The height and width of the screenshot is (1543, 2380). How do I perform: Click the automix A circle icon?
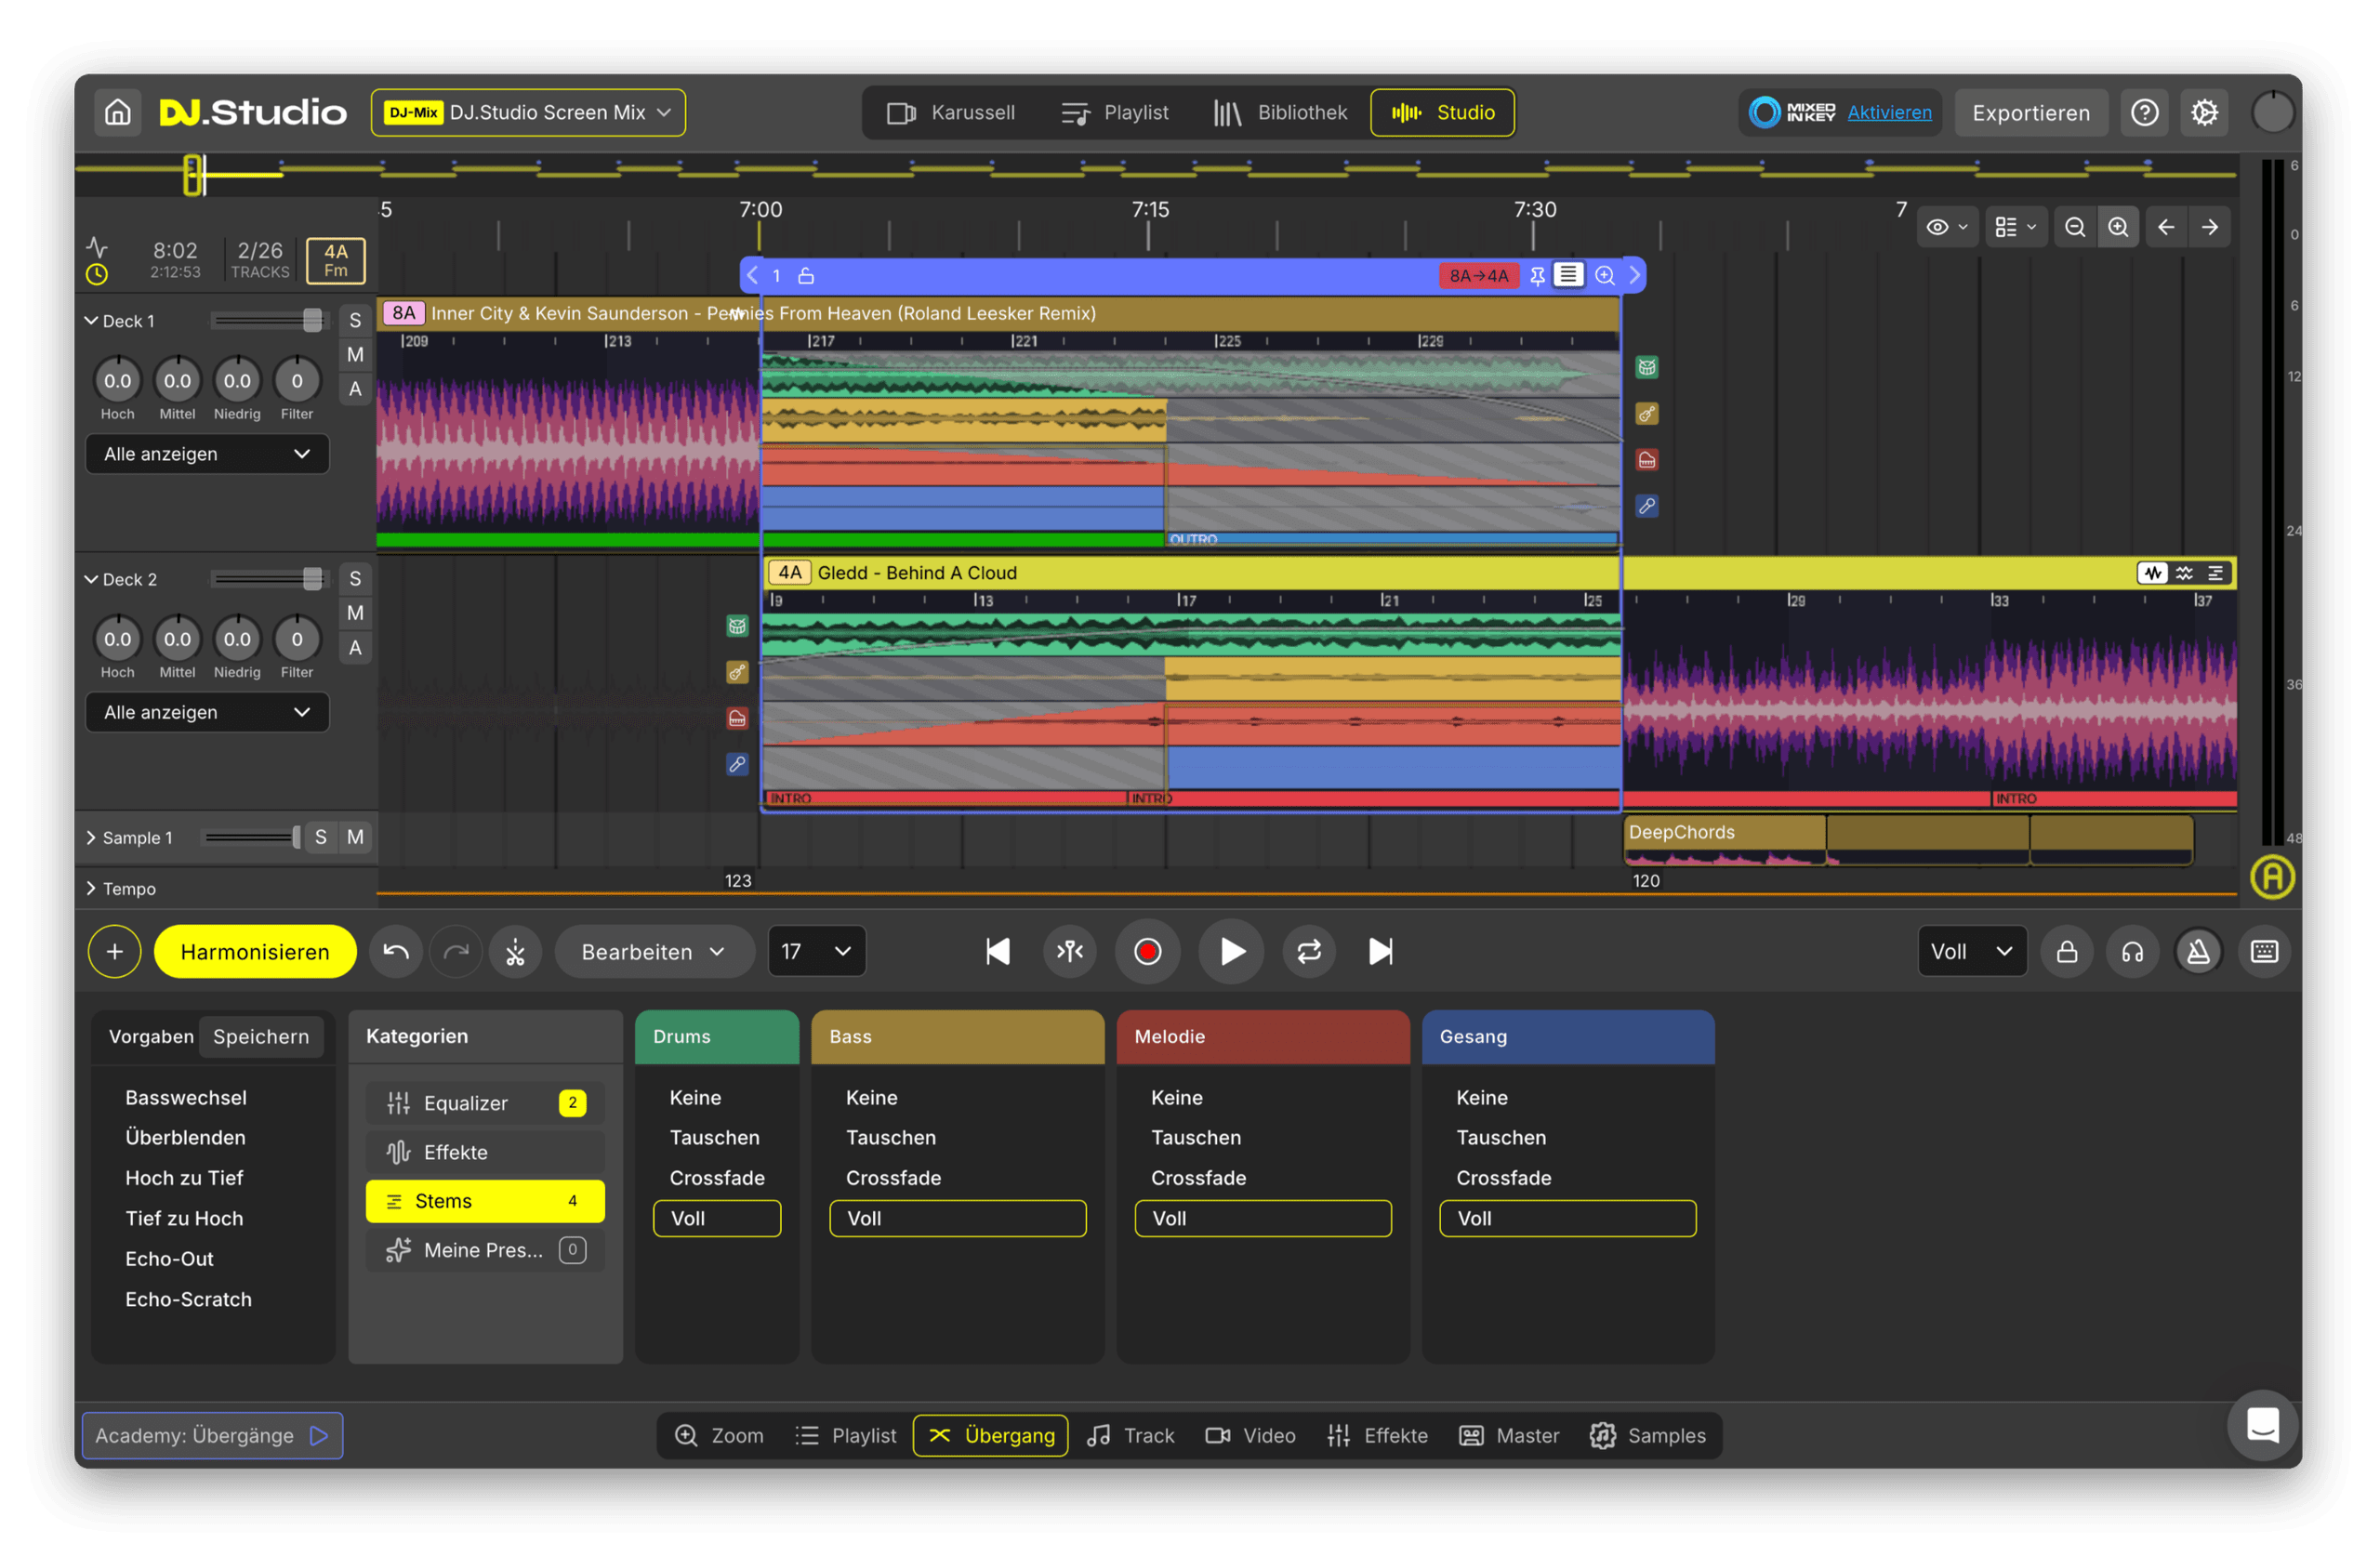point(2272,877)
